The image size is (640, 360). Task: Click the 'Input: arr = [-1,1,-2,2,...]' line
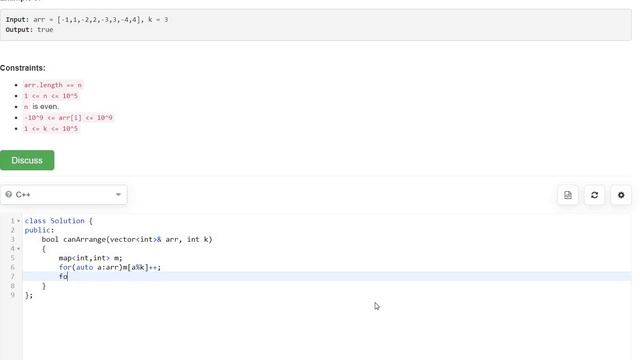[x=87, y=20]
